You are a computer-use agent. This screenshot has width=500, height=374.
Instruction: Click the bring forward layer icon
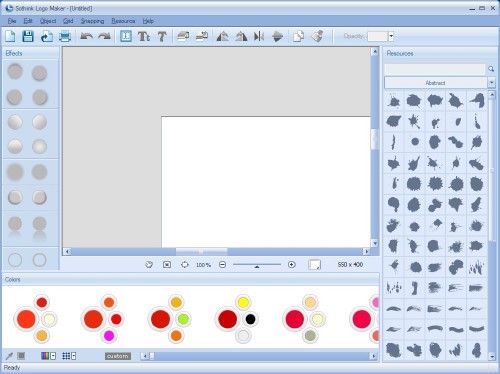coord(183,36)
